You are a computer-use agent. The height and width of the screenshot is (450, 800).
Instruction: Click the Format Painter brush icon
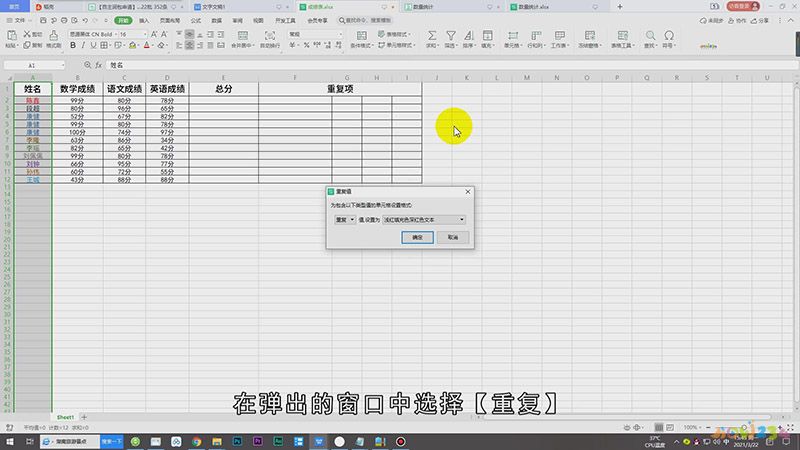54,35
